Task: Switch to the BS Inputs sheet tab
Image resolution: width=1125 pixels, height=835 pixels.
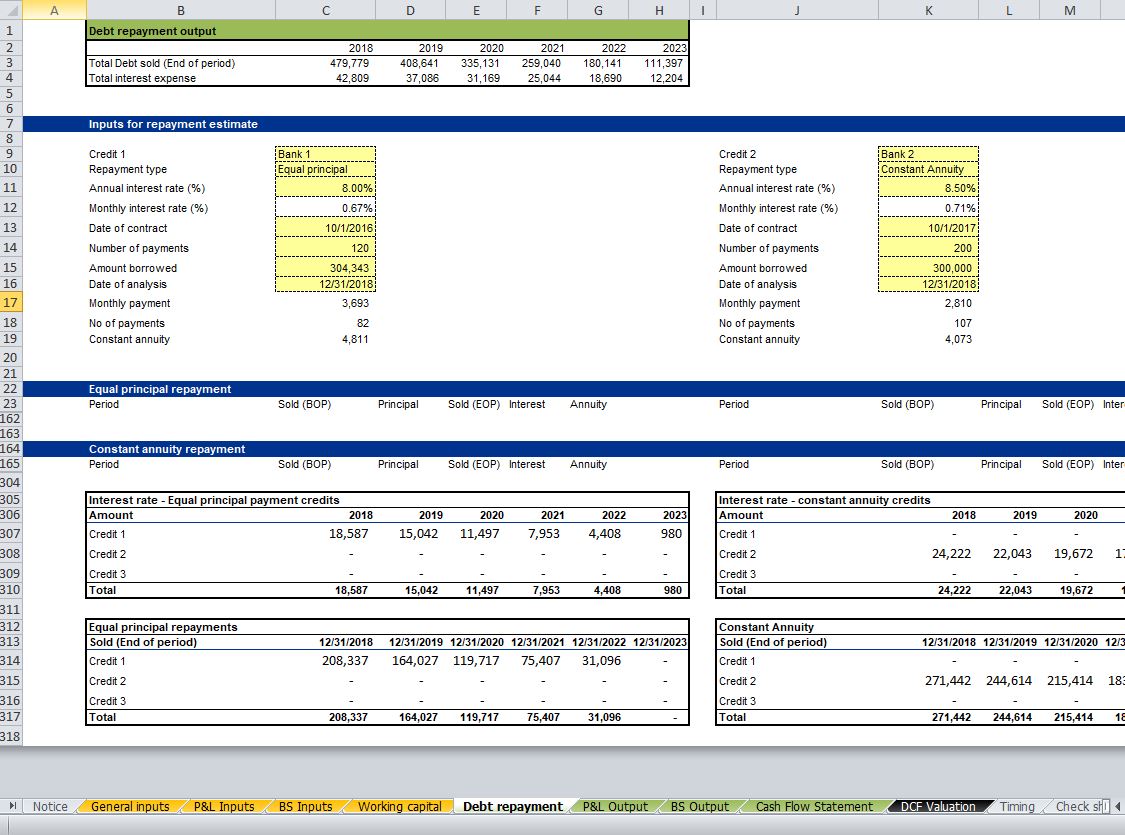Action: click(306, 806)
